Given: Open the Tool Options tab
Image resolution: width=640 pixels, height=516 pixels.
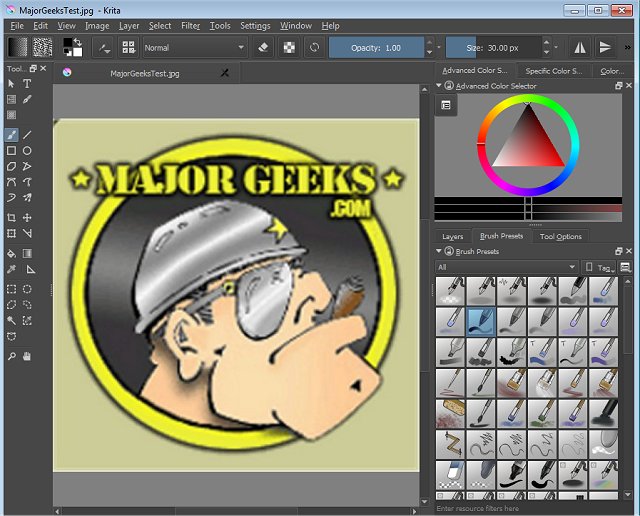Looking at the screenshot, I should pos(560,236).
